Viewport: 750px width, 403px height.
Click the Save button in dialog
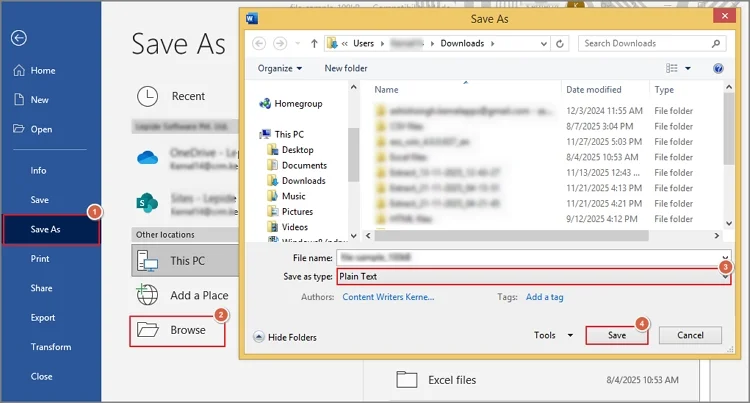617,335
